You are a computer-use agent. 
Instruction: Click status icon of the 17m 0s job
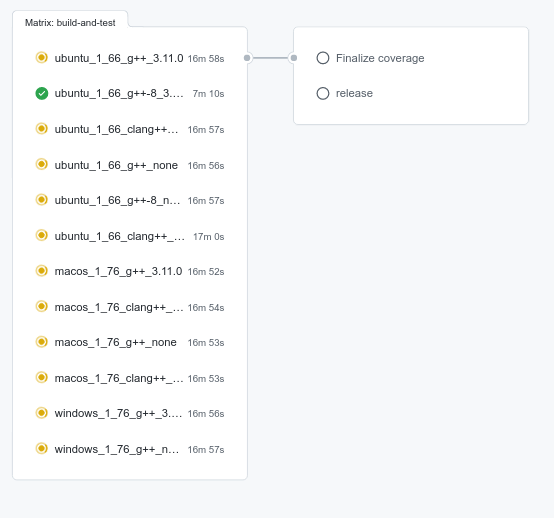pyautogui.click(x=42, y=236)
